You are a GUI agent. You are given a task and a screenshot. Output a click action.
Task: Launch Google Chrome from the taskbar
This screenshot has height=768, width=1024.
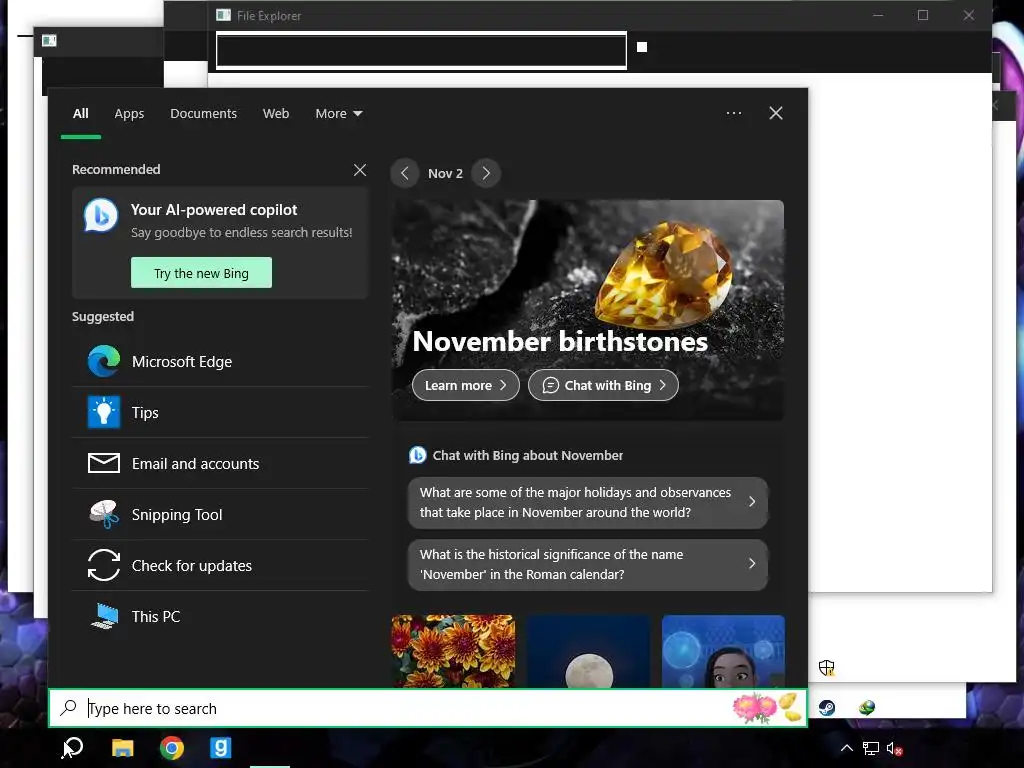(x=172, y=748)
